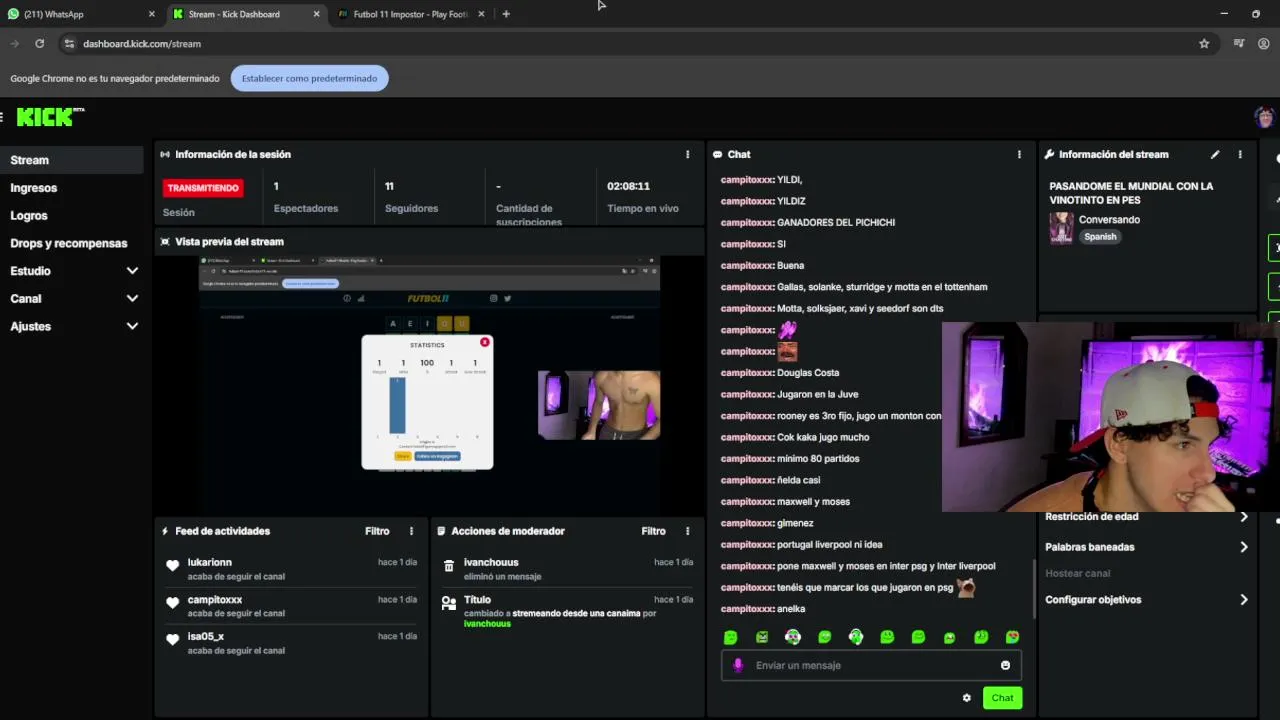Click the Kick logo in the header

50,117
